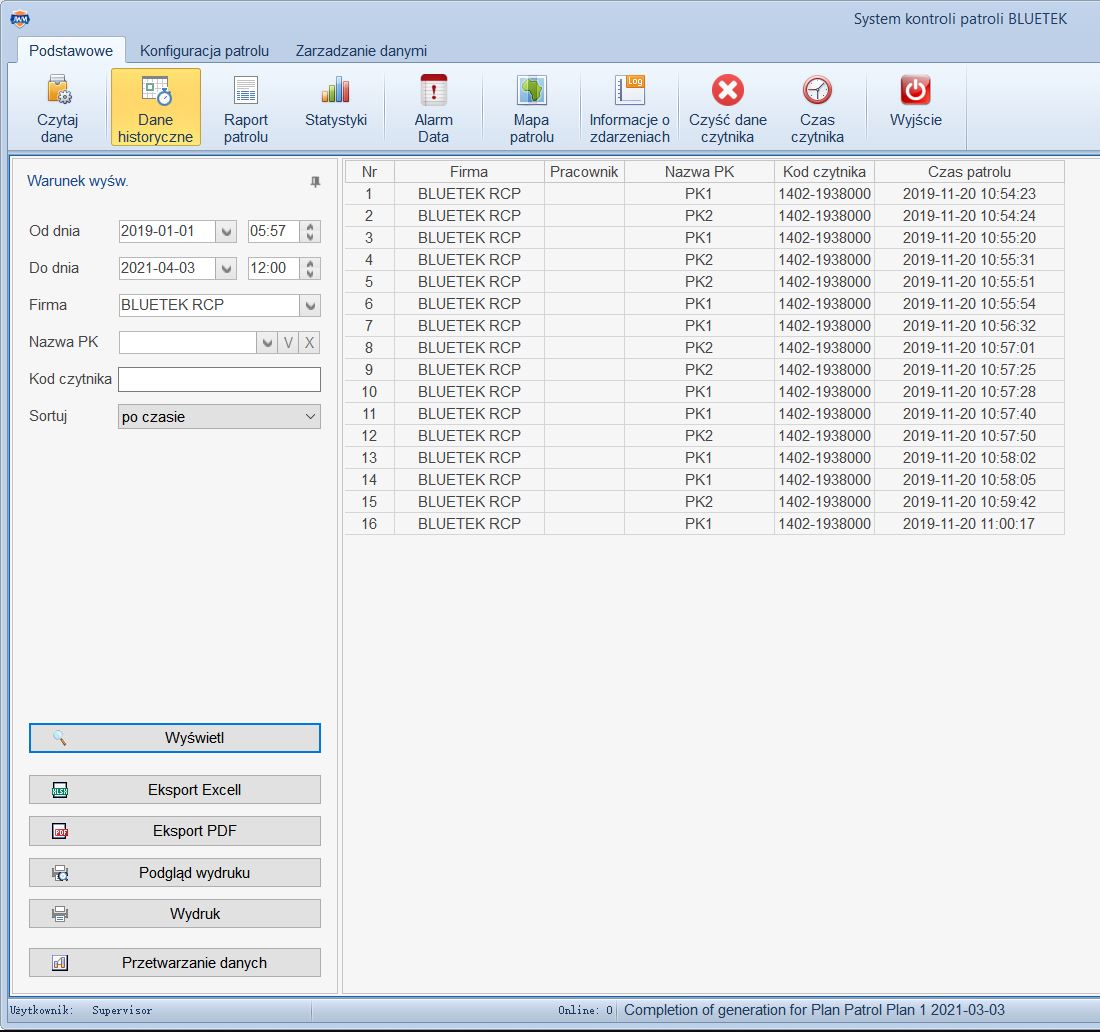This screenshot has width=1100, height=1032.
Task: Sort by the Nazwa PK column header
Action: coord(699,172)
